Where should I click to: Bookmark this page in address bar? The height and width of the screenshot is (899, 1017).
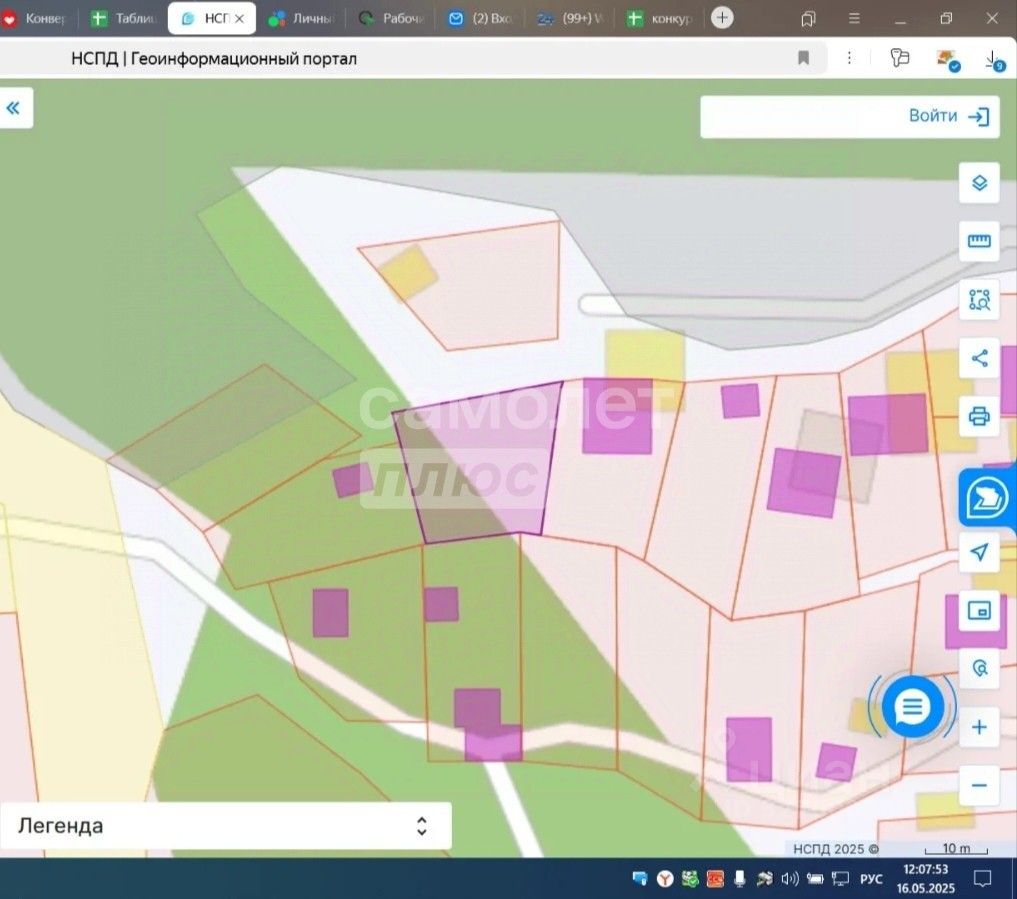tap(804, 58)
